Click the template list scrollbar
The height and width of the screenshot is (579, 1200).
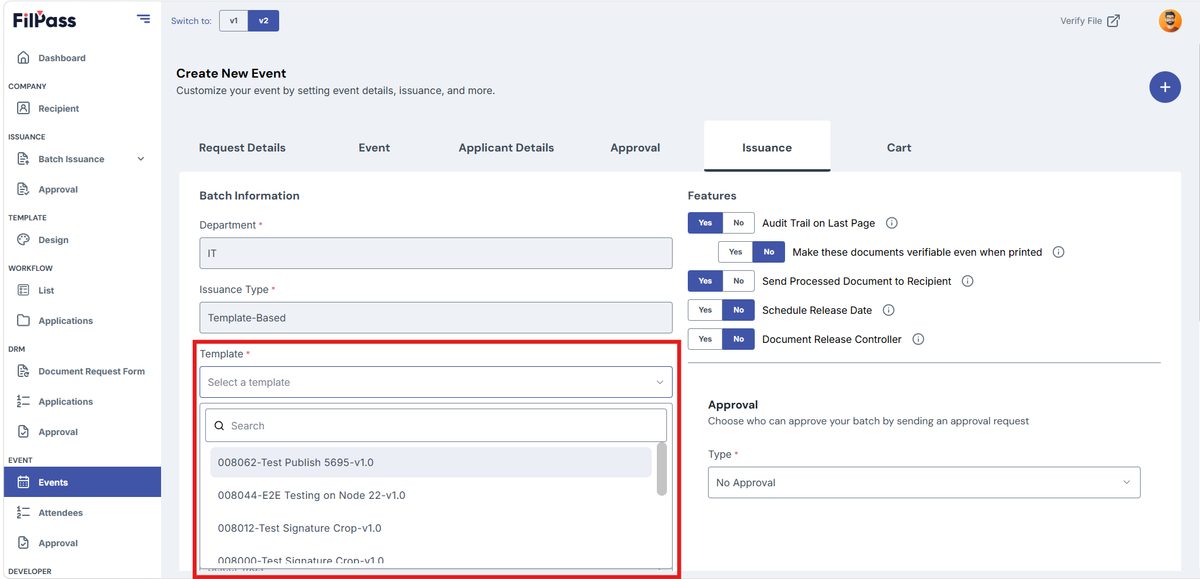tap(662, 468)
